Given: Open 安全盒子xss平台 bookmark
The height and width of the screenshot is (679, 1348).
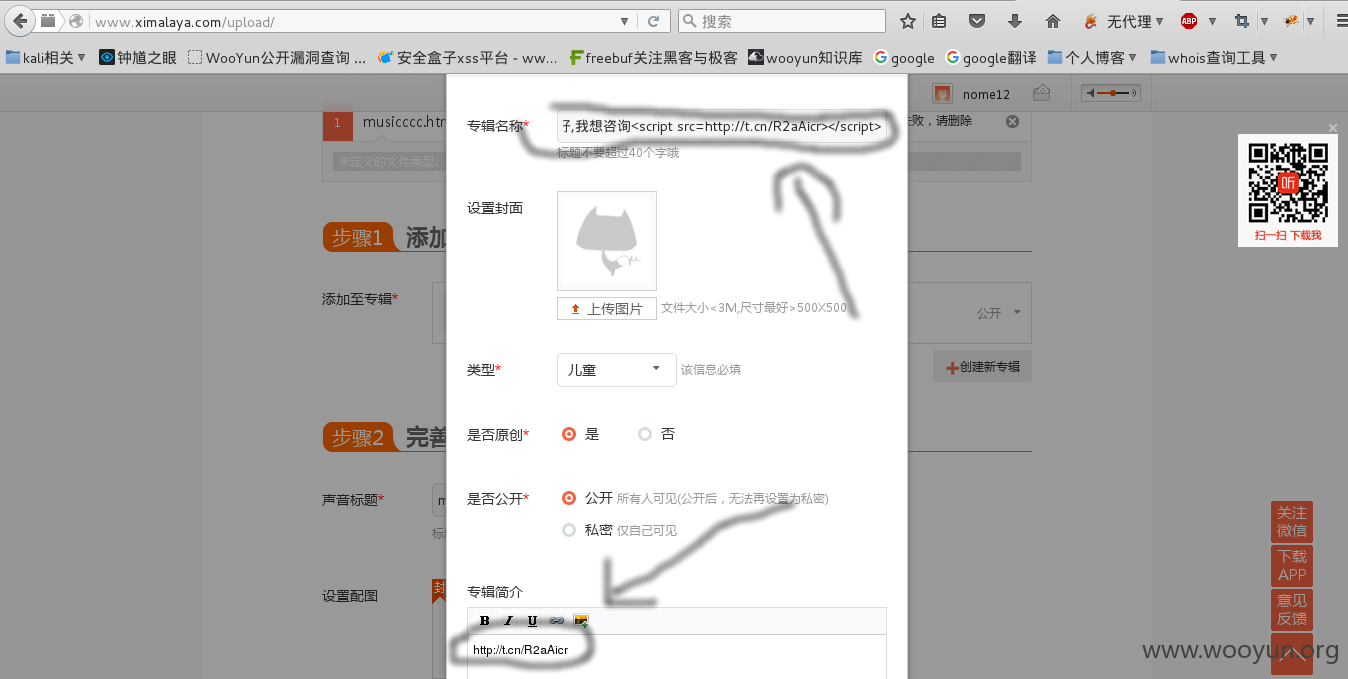Looking at the screenshot, I should point(467,58).
